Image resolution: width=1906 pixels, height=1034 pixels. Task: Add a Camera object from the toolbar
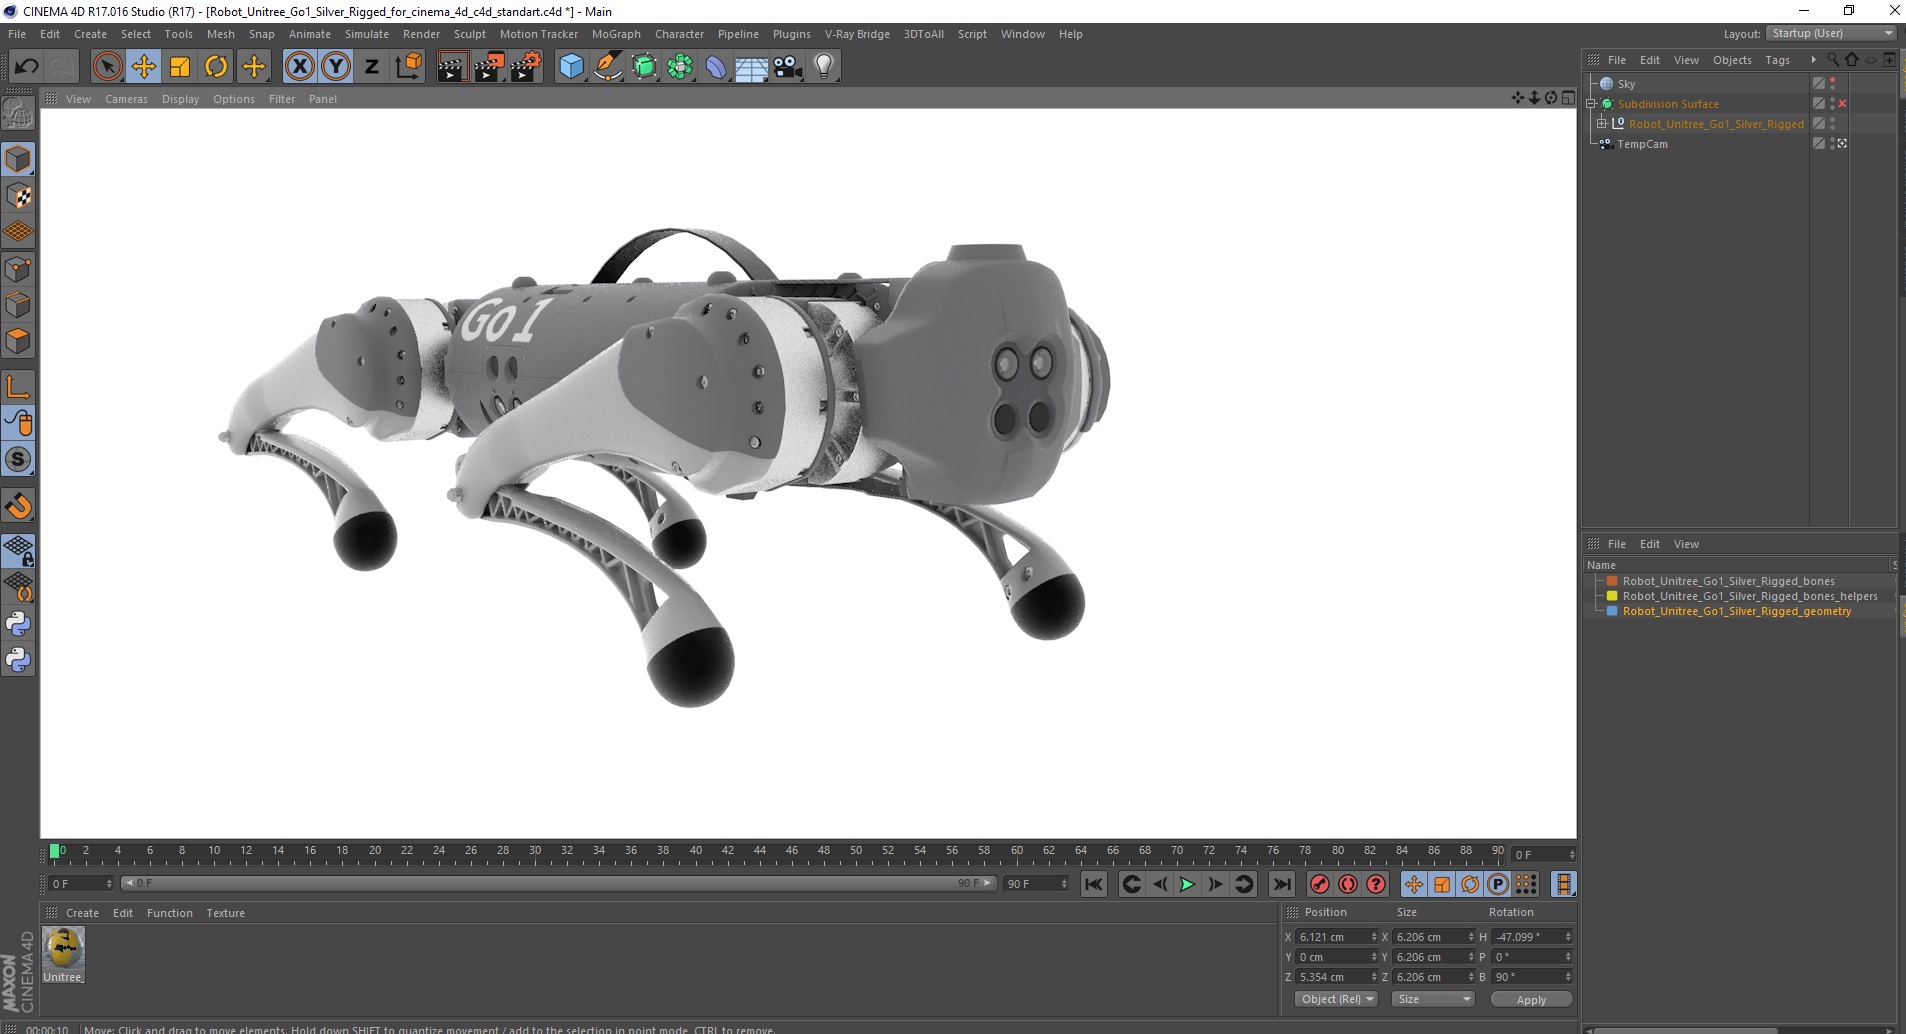pyautogui.click(x=787, y=67)
